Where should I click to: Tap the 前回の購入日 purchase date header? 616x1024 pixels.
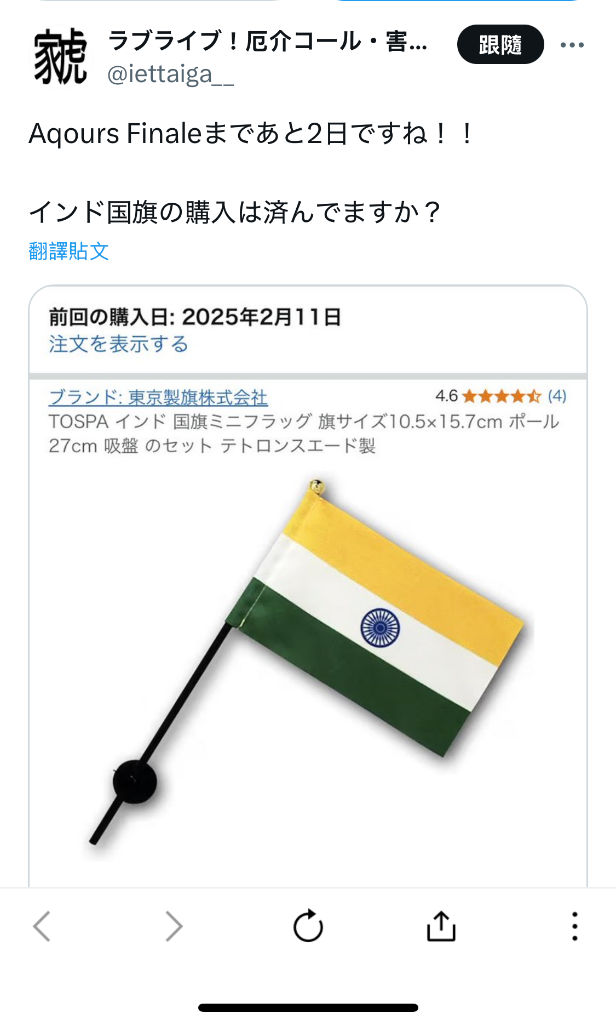pyautogui.click(x=195, y=317)
